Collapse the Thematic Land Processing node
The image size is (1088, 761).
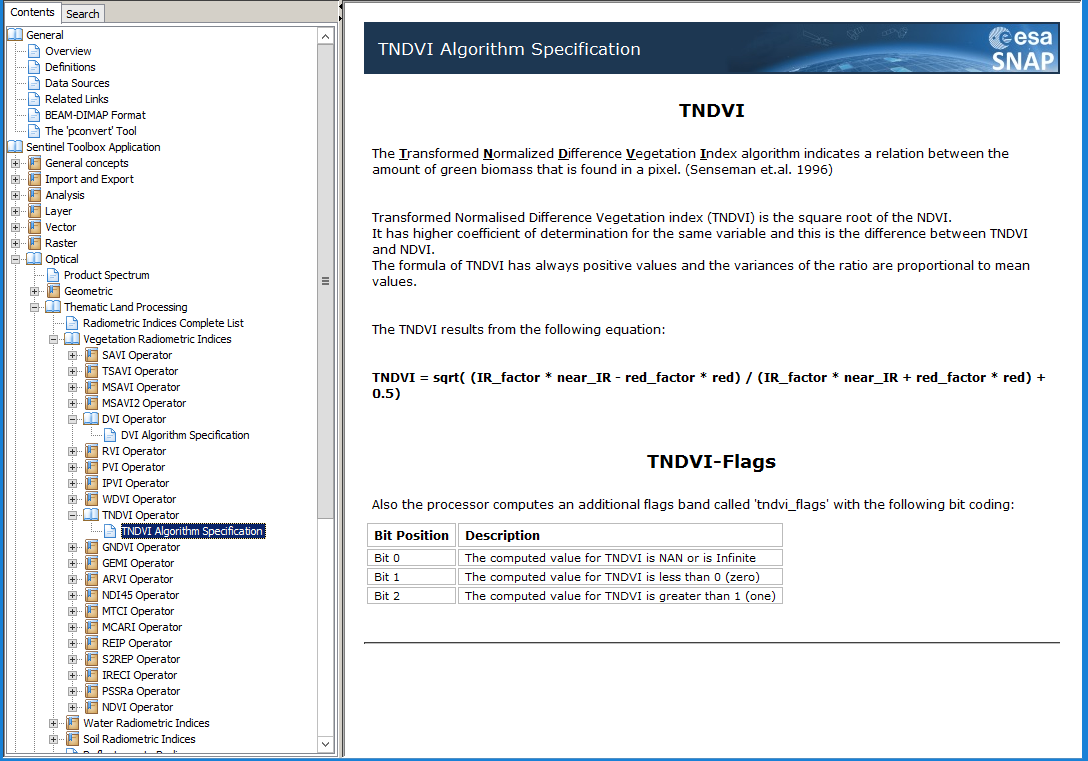pyautogui.click(x=35, y=307)
